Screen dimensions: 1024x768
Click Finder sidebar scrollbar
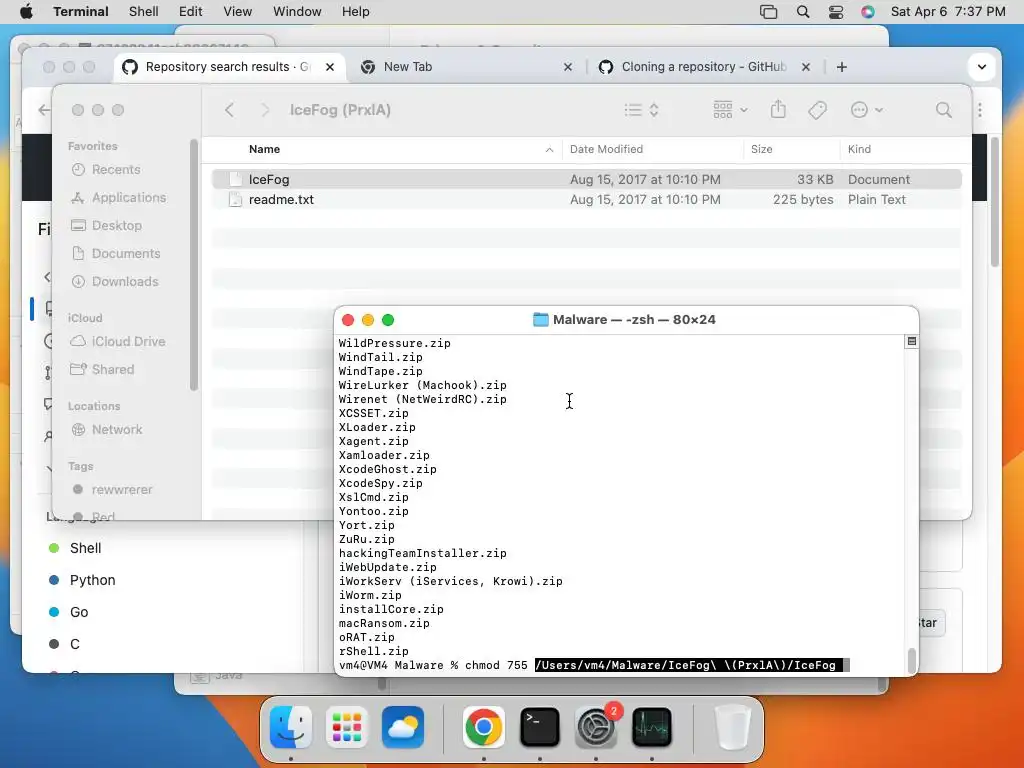[x=193, y=264]
